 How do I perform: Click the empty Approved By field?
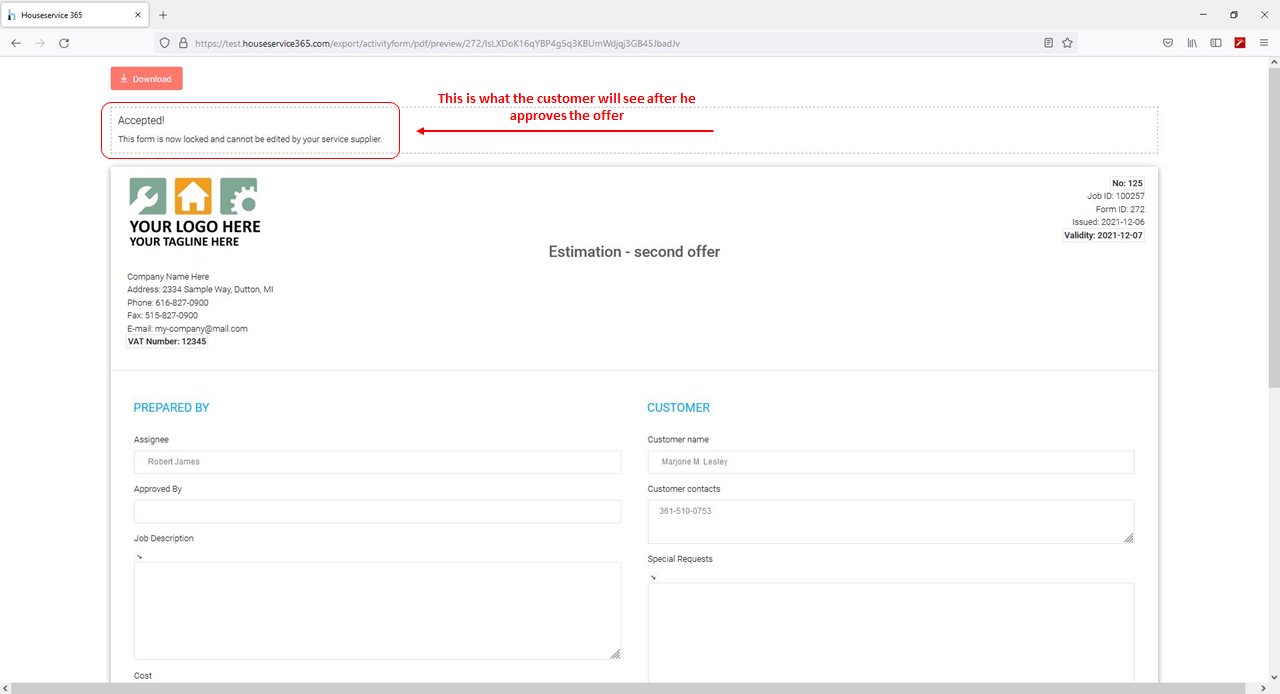[377, 511]
